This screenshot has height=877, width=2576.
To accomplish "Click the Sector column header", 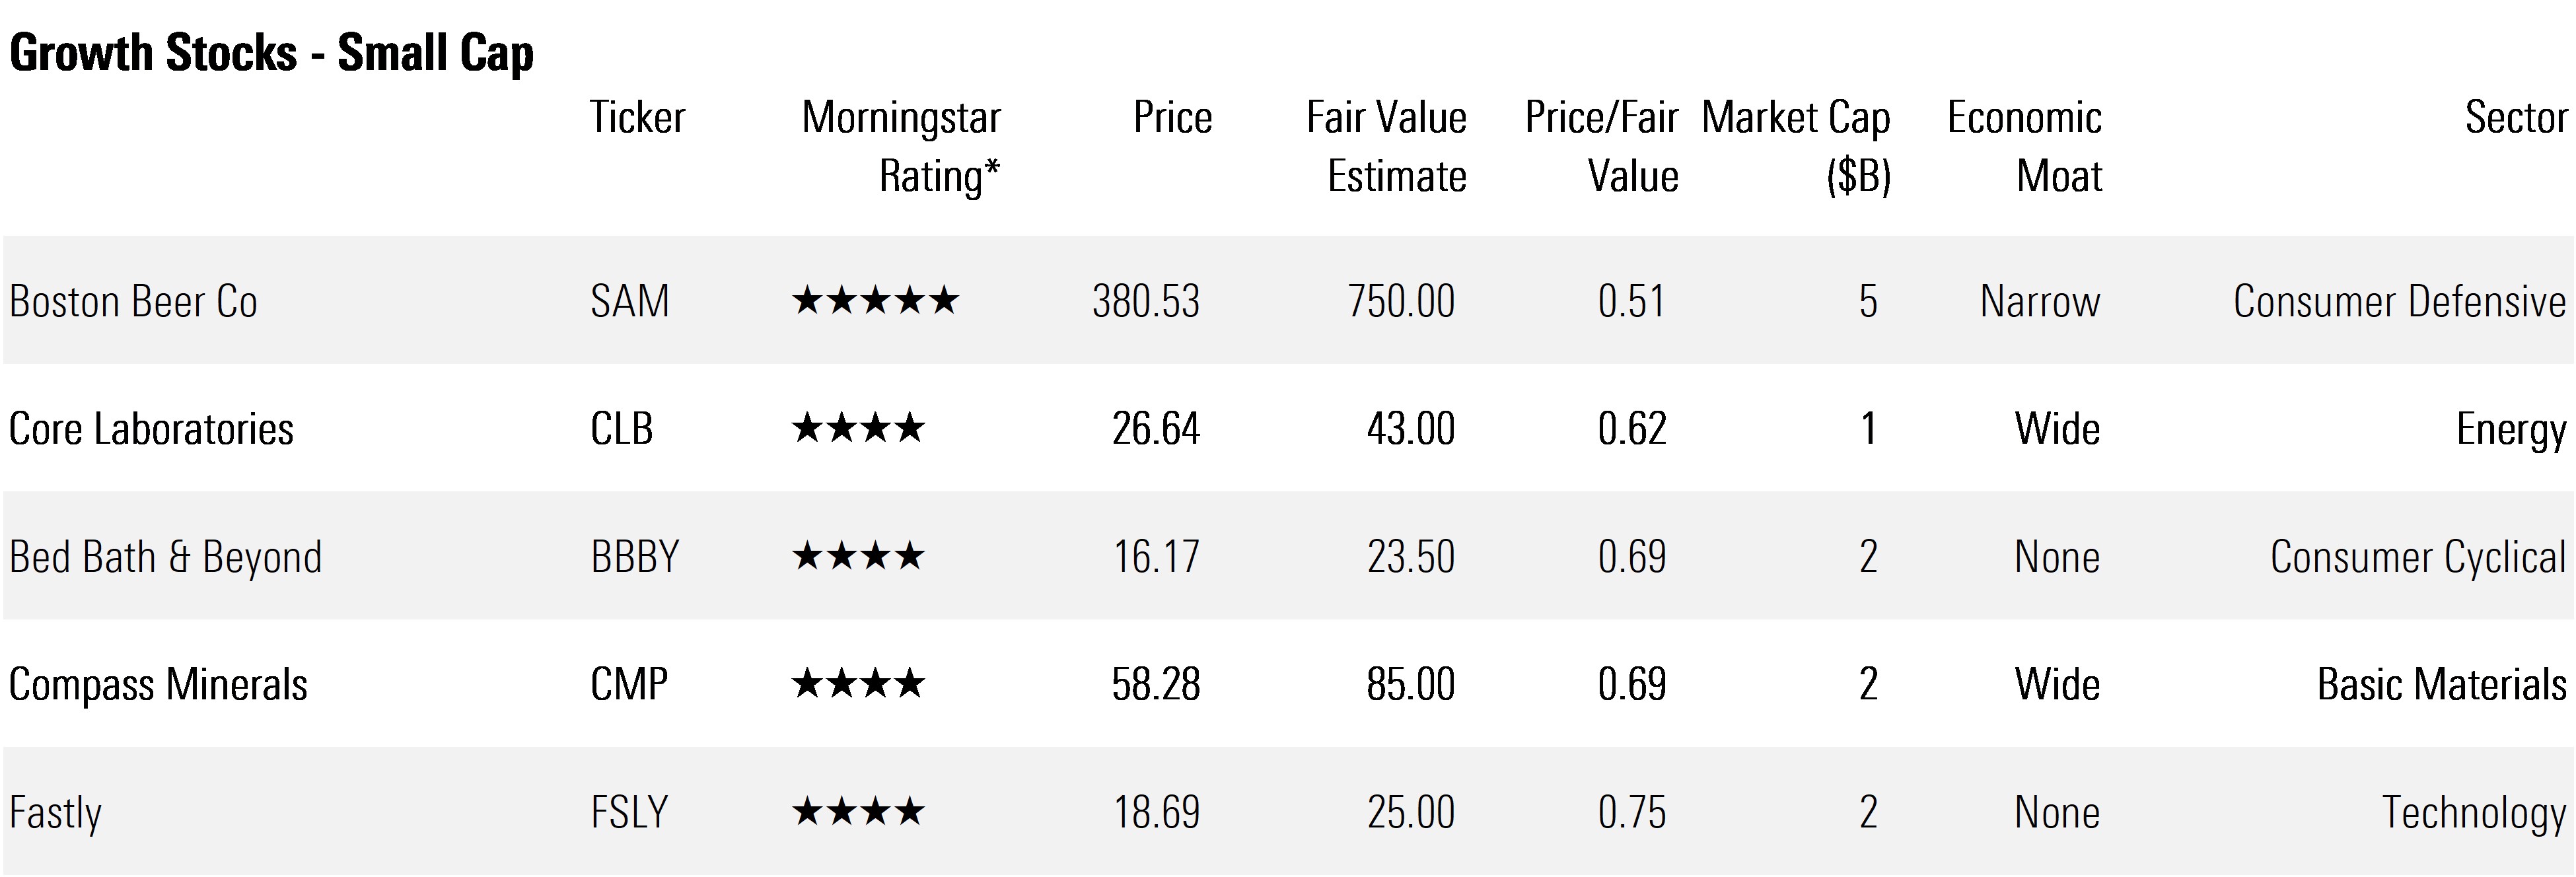I will pos(2515,118).
